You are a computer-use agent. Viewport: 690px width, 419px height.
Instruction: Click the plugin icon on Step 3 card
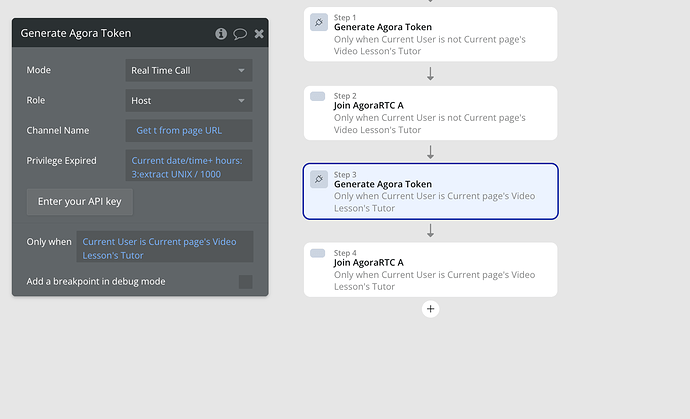[319, 179]
